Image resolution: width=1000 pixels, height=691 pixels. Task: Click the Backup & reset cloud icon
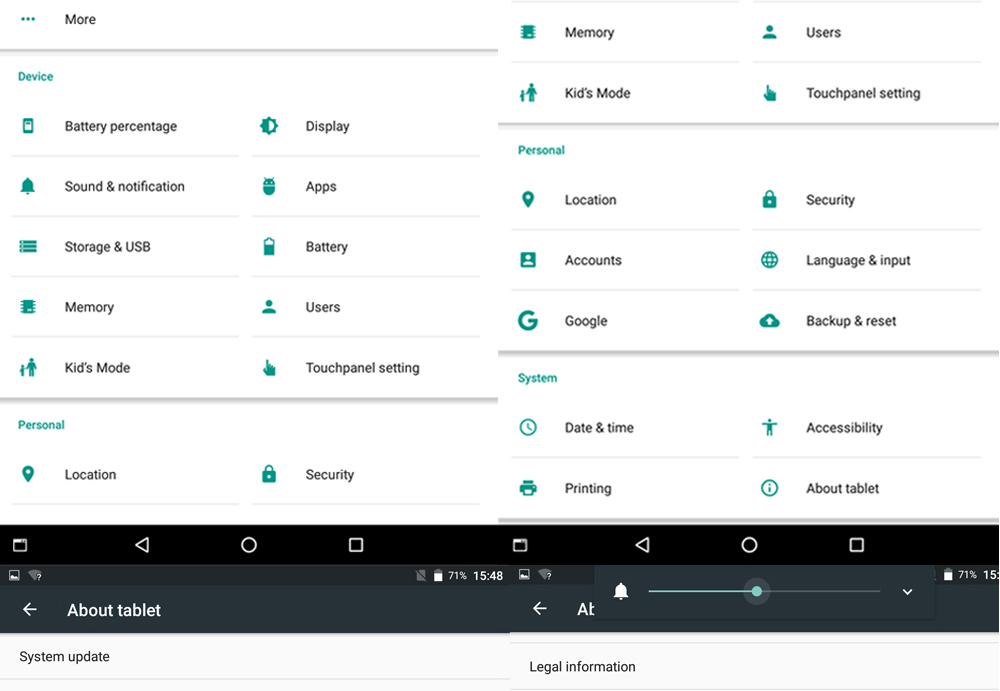[x=769, y=321]
